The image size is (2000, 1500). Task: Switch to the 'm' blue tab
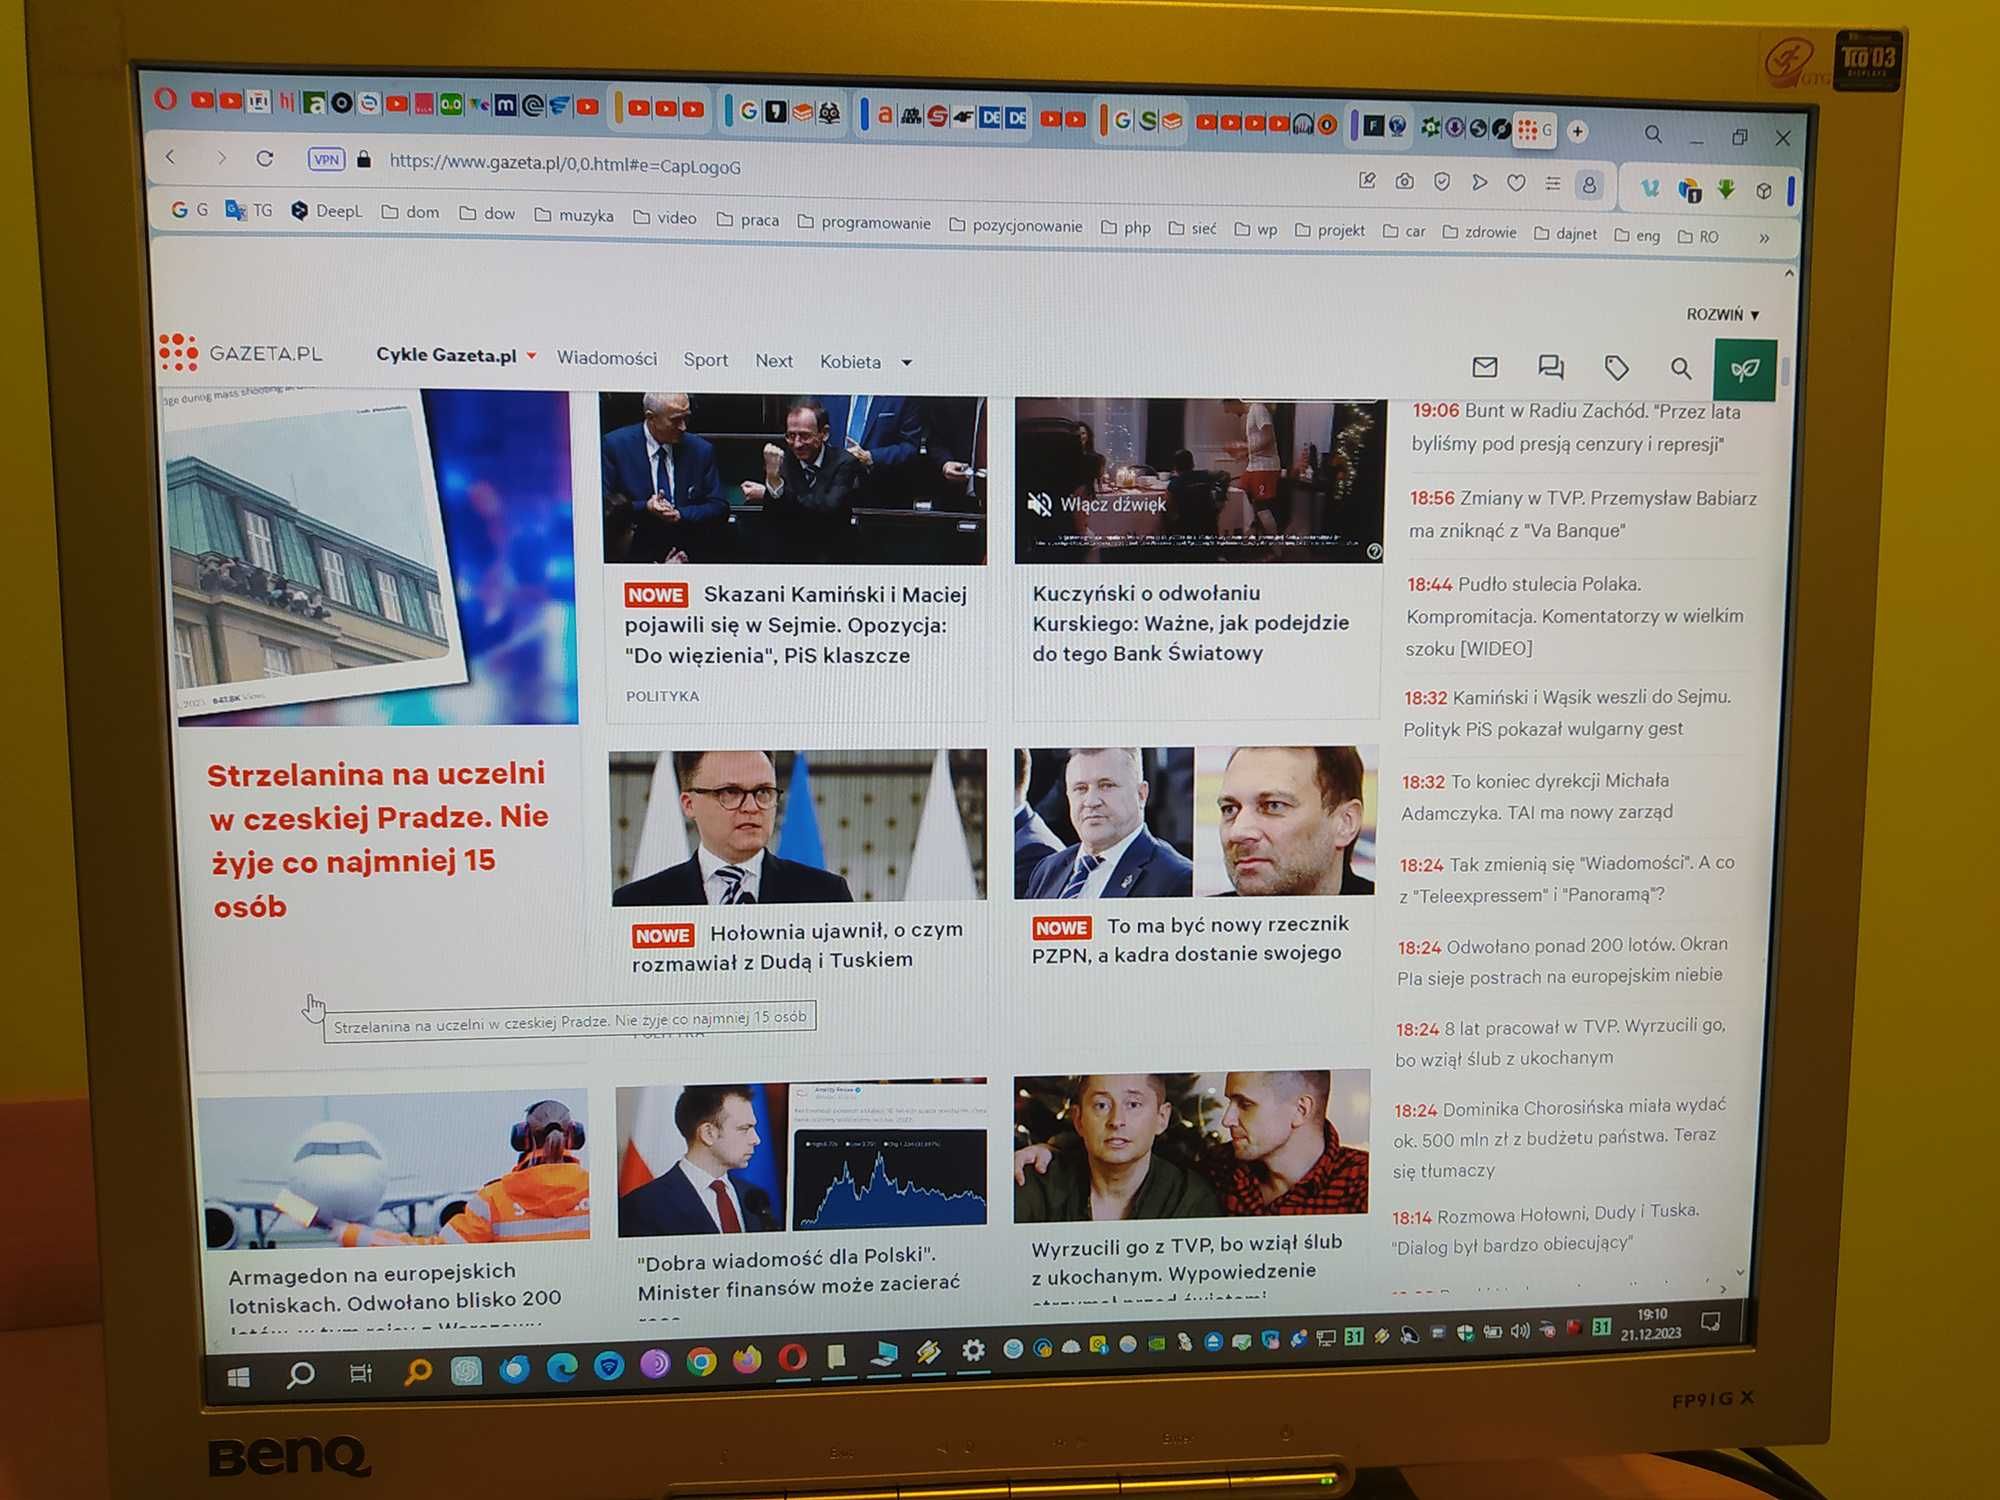(506, 105)
